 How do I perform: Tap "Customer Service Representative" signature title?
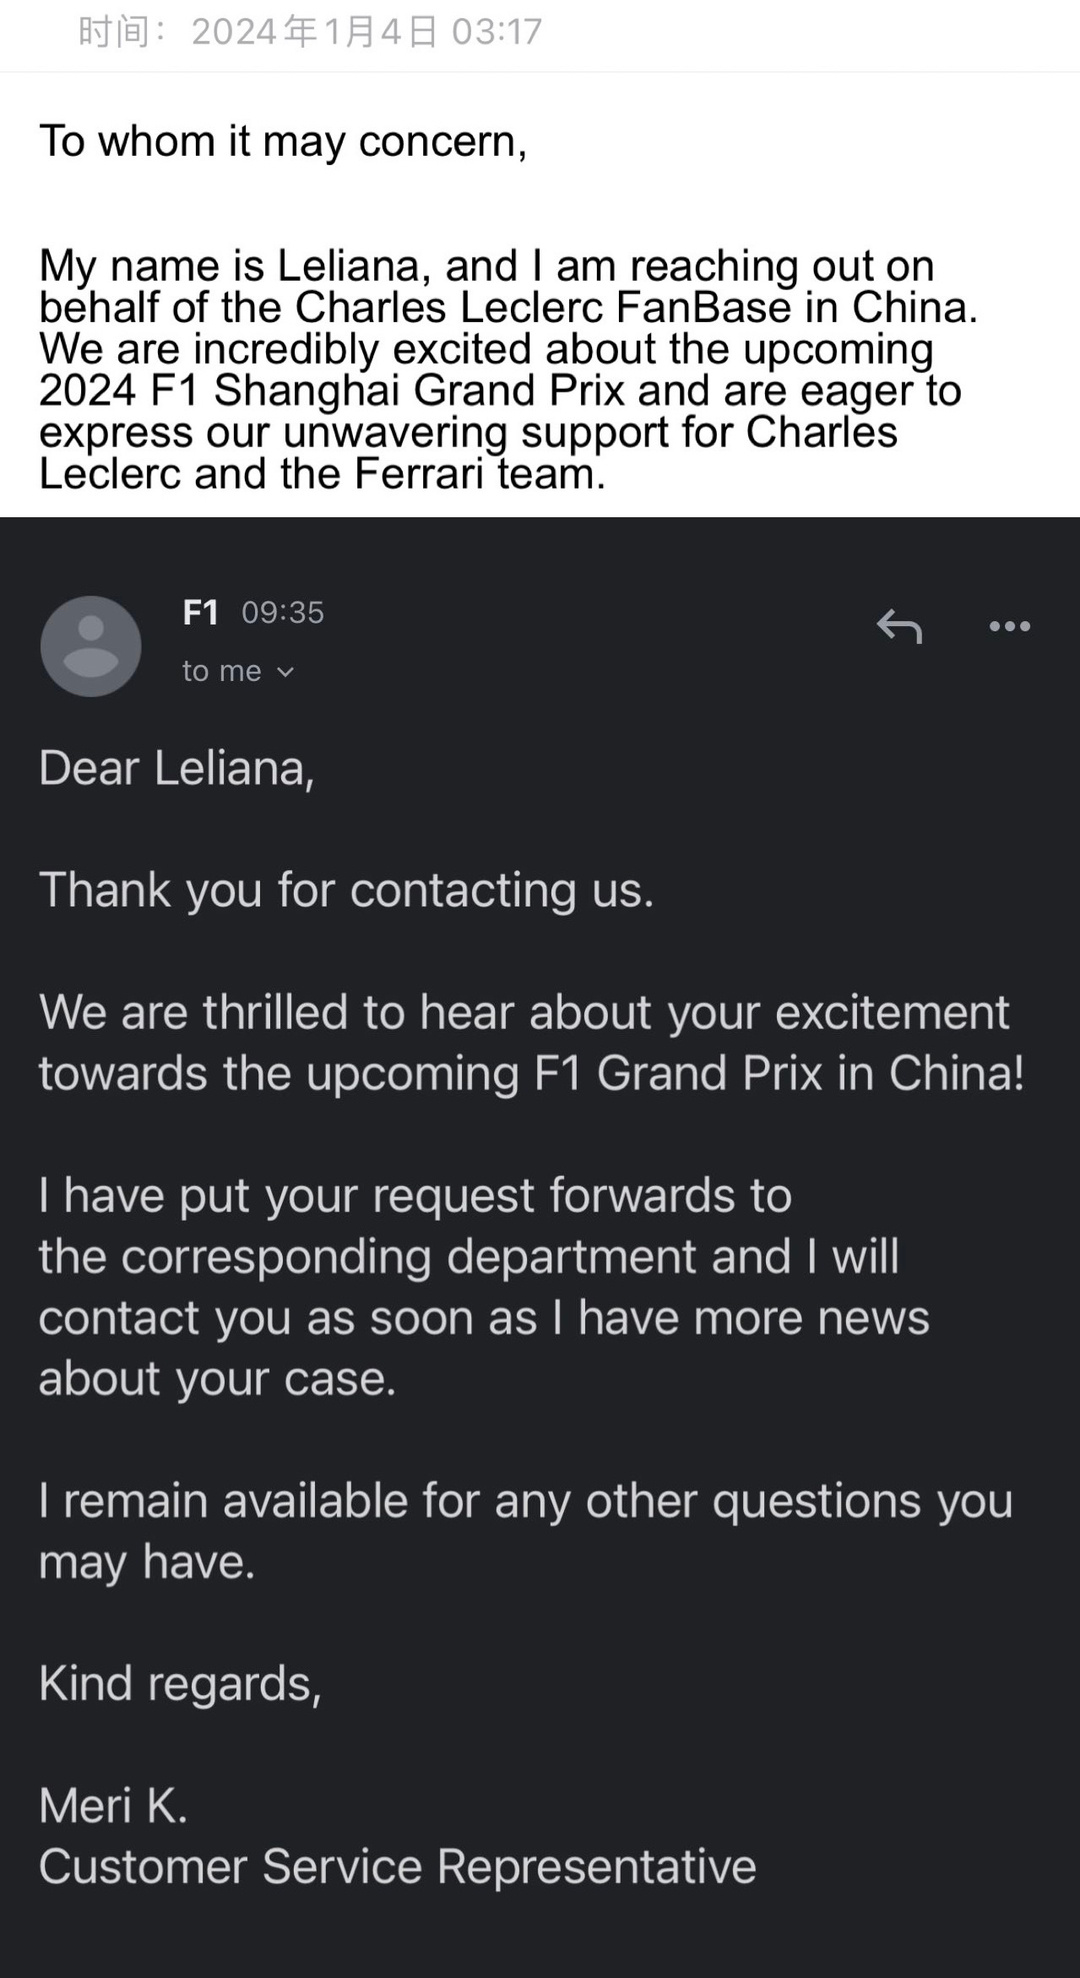point(397,1867)
